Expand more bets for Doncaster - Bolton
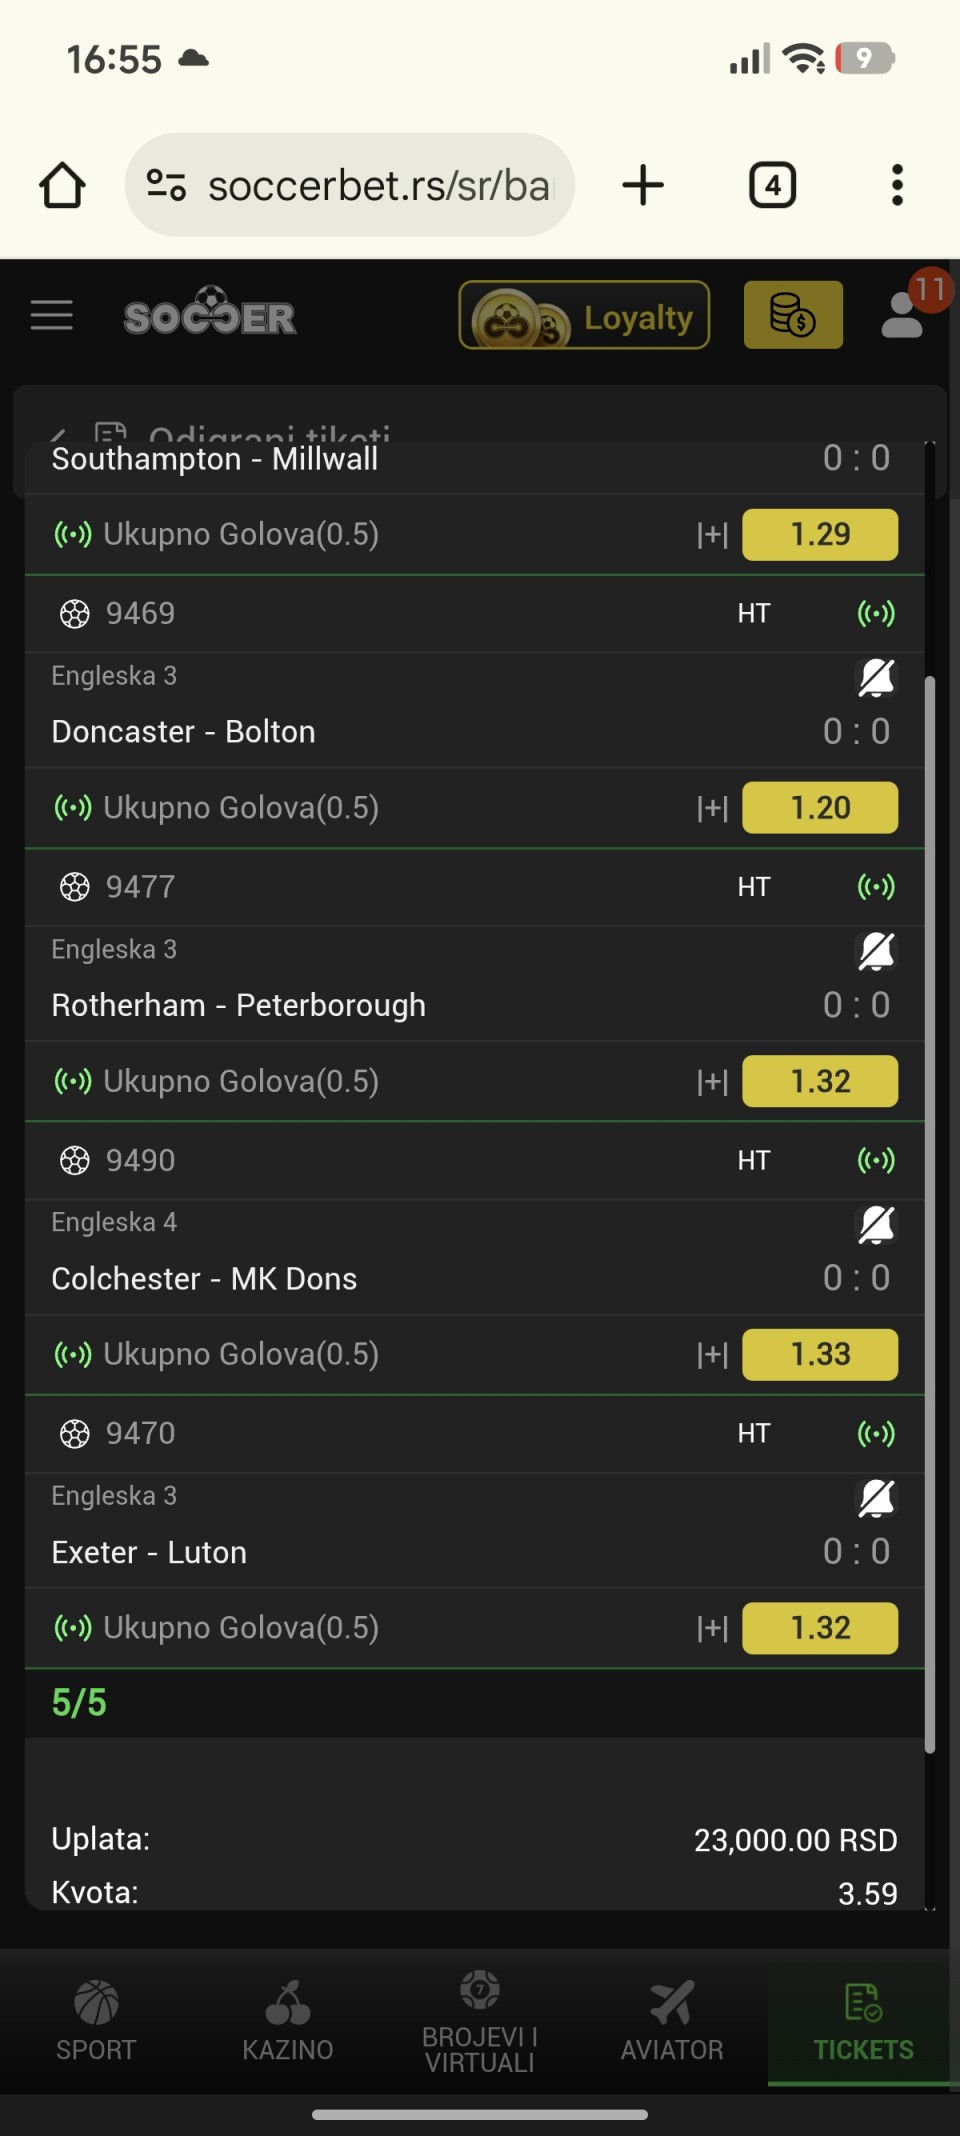The width and height of the screenshot is (960, 2136). [x=712, y=808]
